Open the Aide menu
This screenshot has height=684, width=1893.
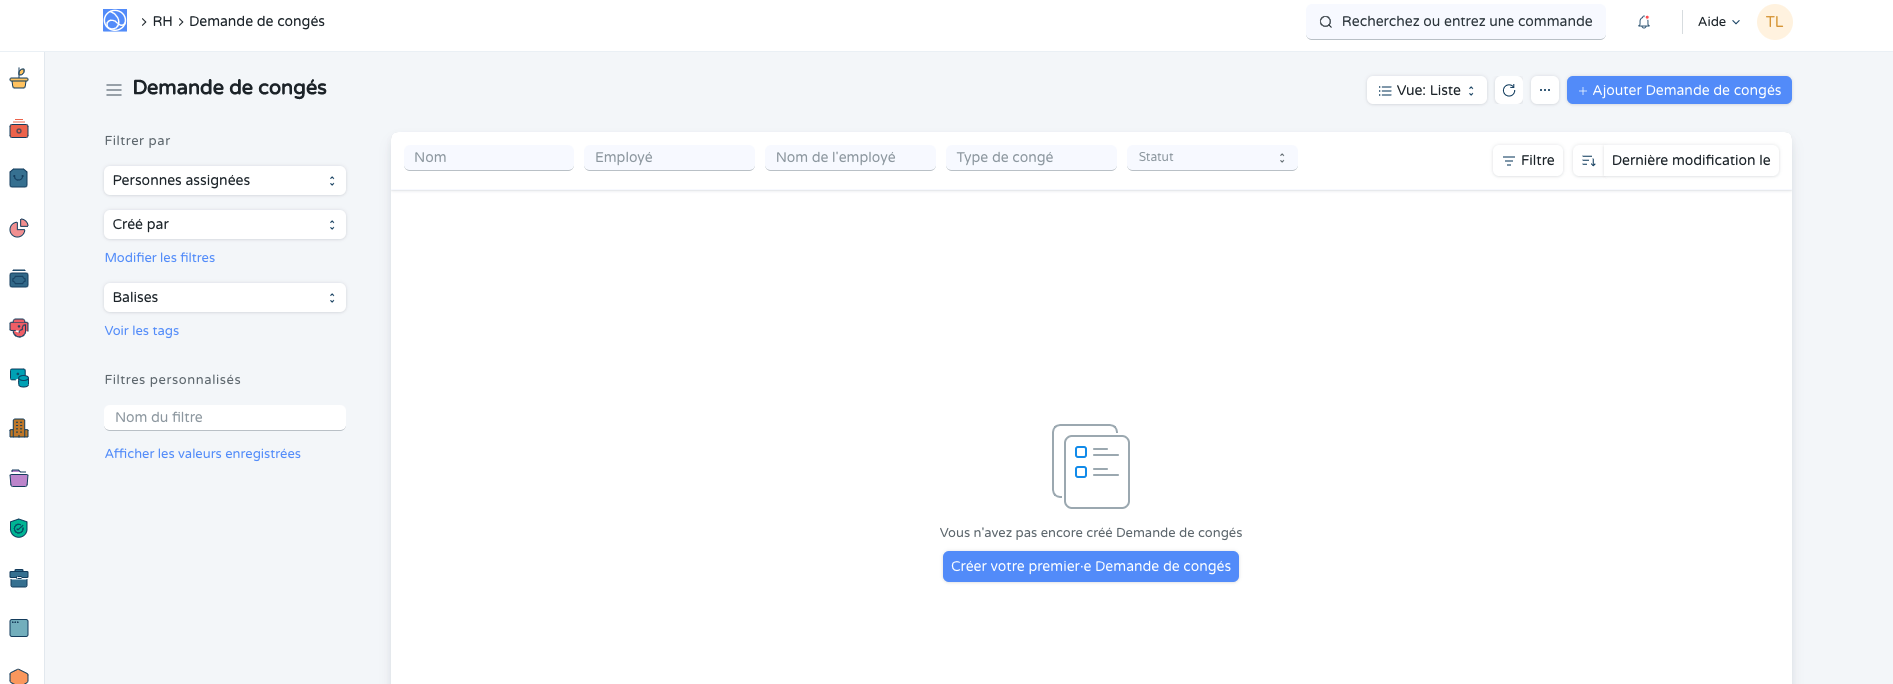click(1718, 22)
